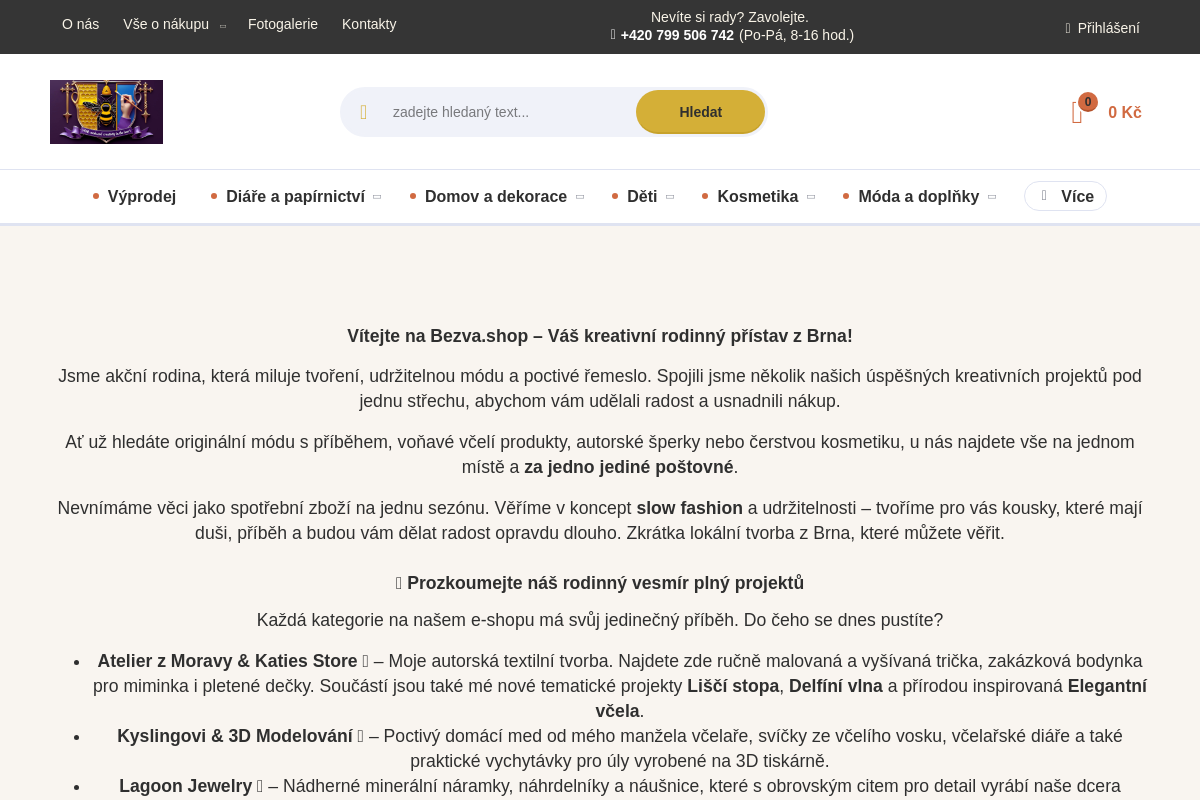The height and width of the screenshot is (800, 1200).
Task: Open the Kosmetika category
Action: click(757, 196)
